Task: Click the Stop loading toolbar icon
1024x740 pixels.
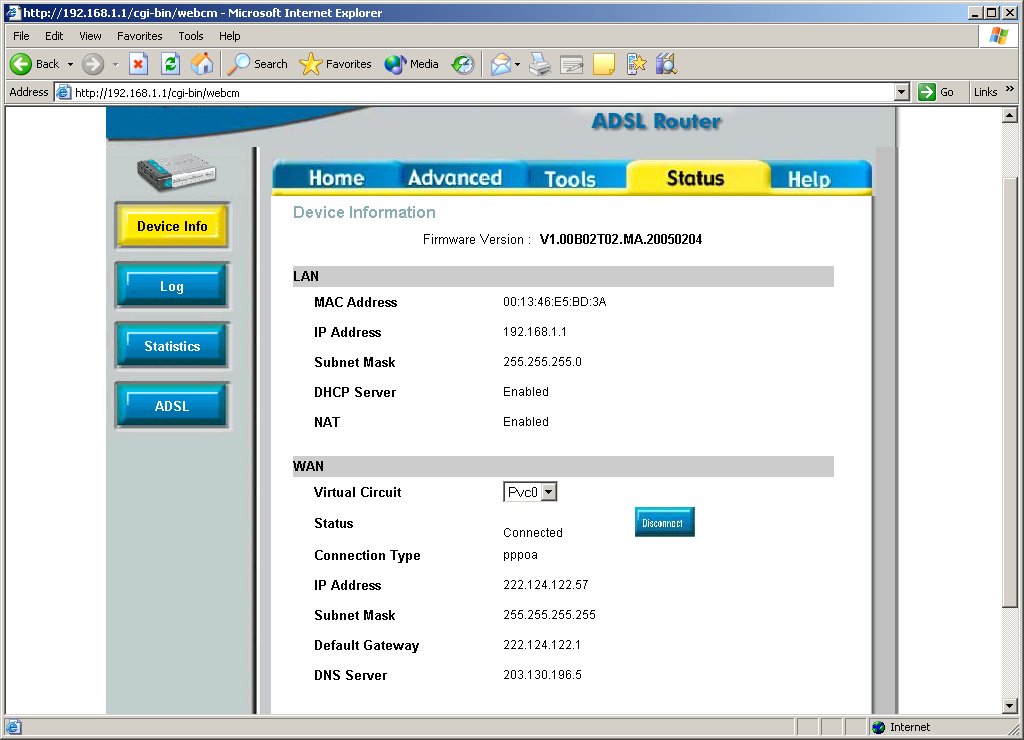Action: pos(139,64)
